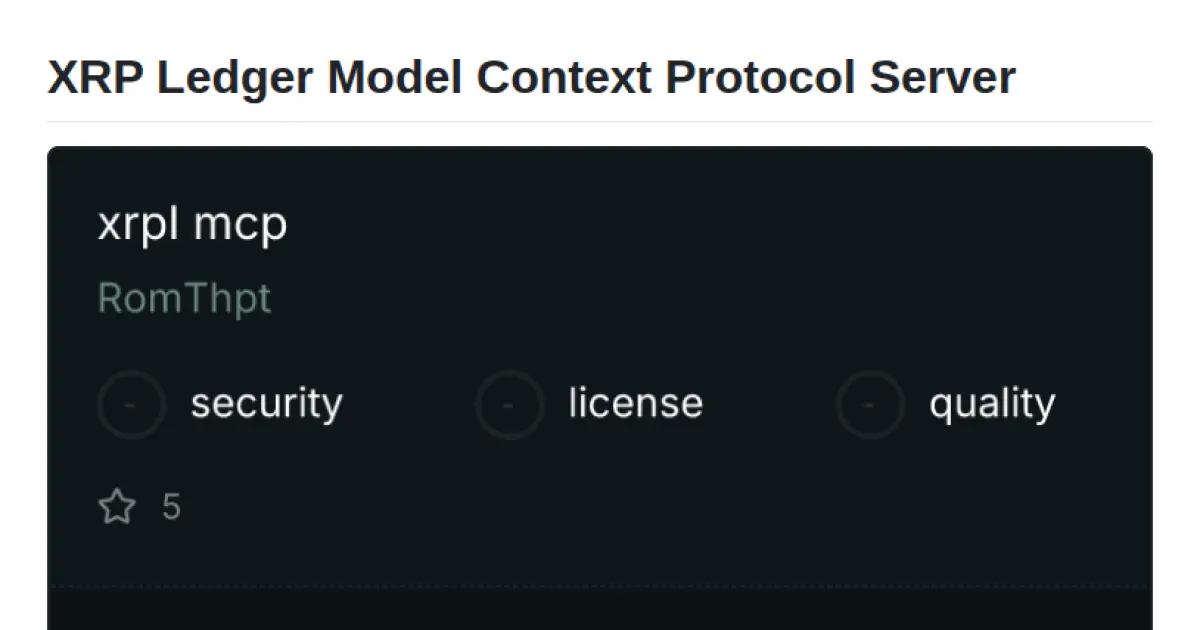The height and width of the screenshot is (630, 1200).
Task: Select the security label tab
Action: click(267, 404)
